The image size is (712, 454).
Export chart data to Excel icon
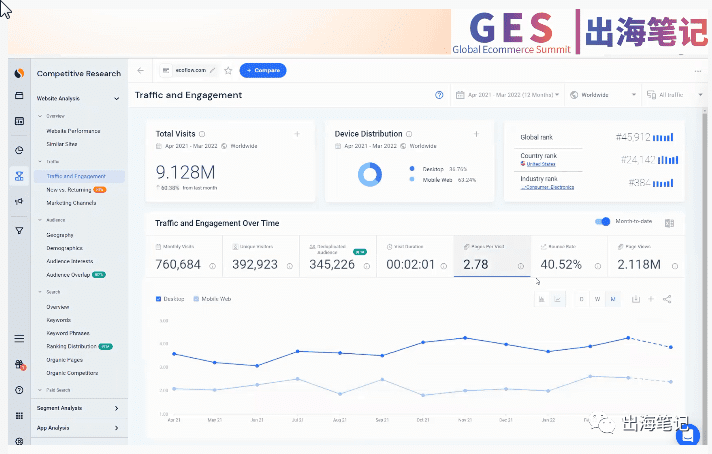coord(669,223)
